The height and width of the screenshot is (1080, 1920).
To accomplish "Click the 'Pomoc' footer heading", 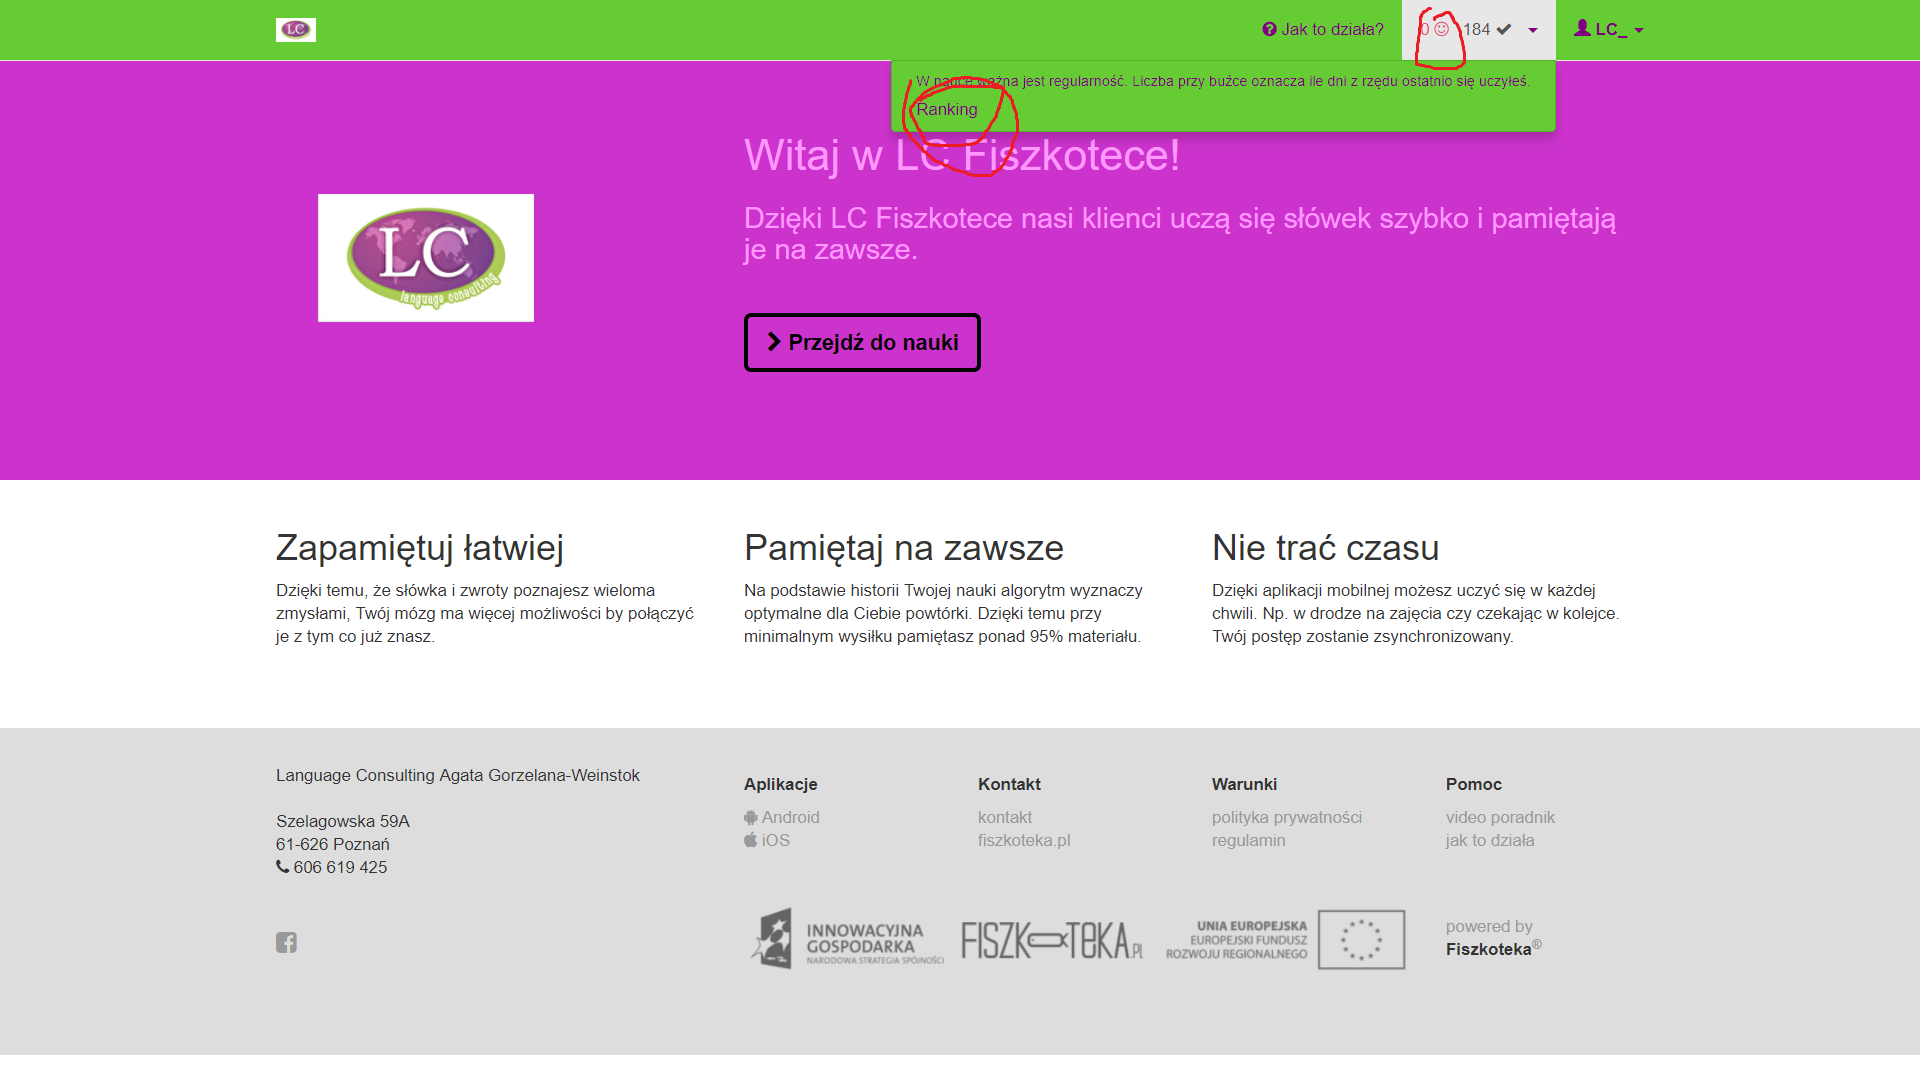I will (x=1474, y=785).
